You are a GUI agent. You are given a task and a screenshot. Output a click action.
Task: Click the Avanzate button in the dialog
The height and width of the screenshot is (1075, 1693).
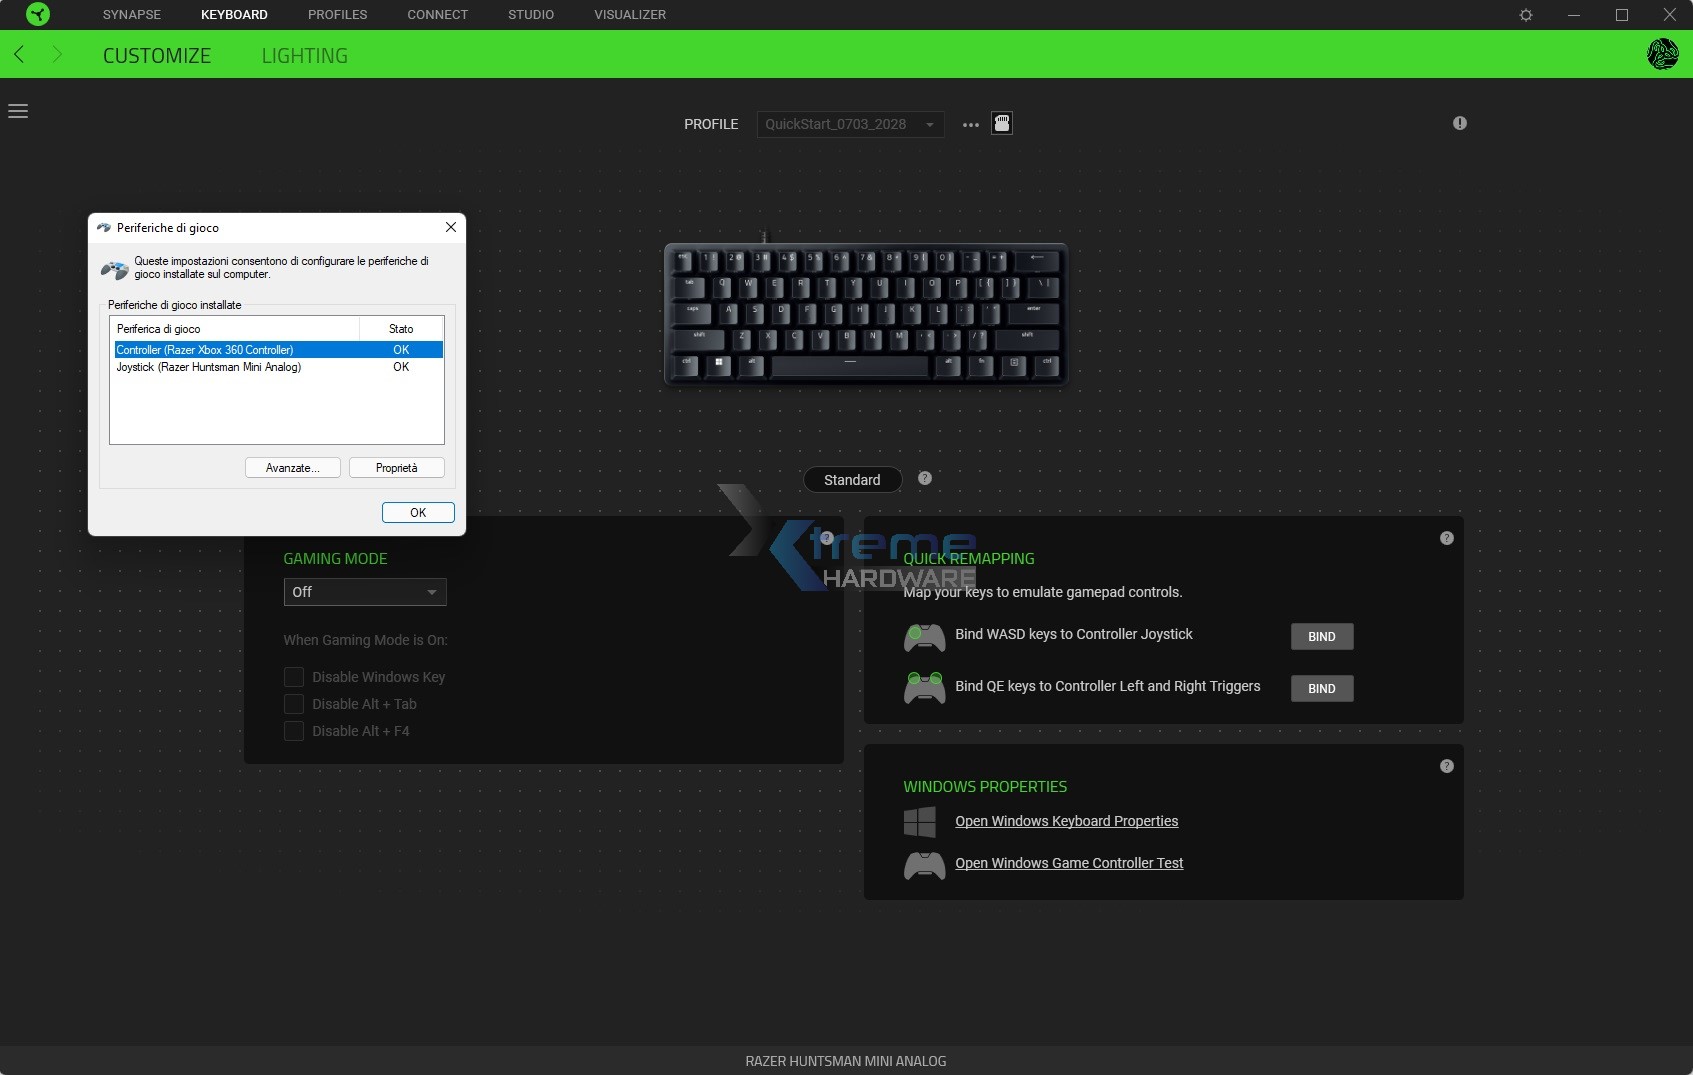pyautogui.click(x=291, y=467)
